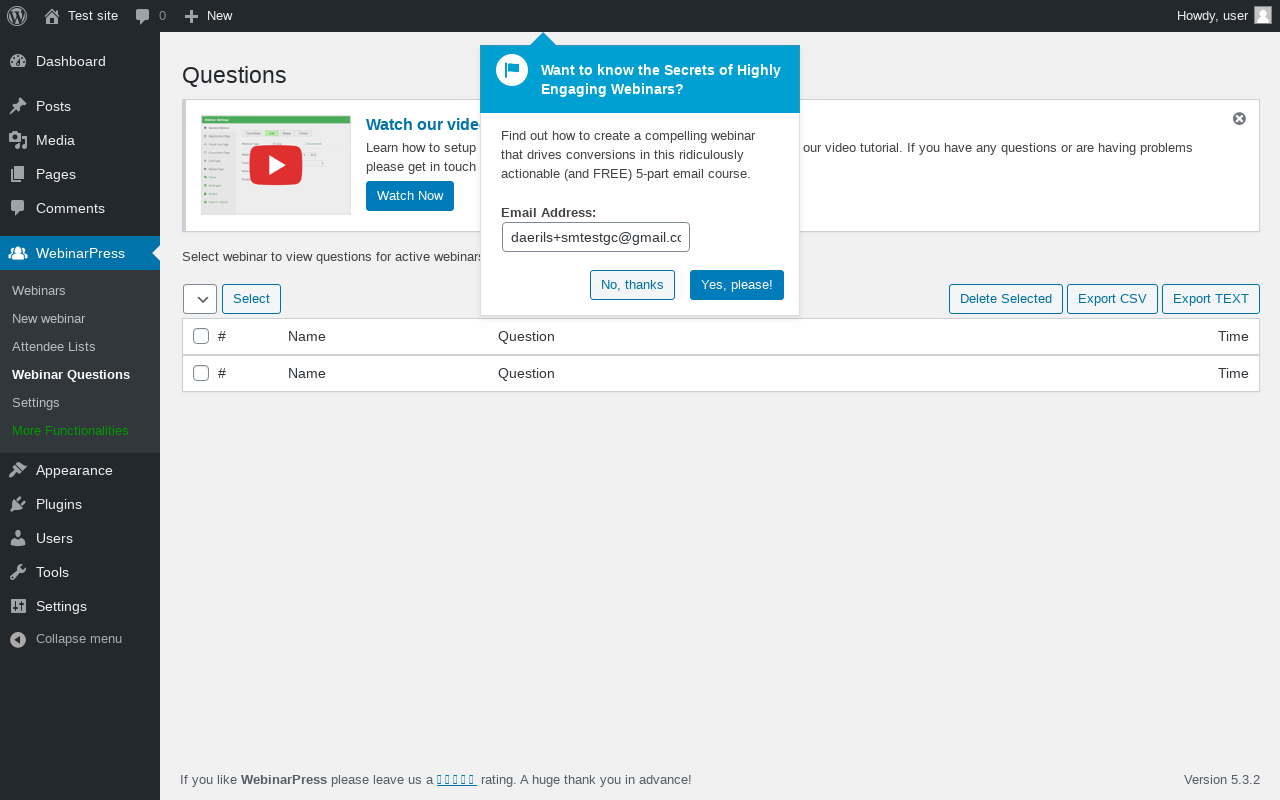
Task: Click the five-star rating link in footer
Action: 456,780
